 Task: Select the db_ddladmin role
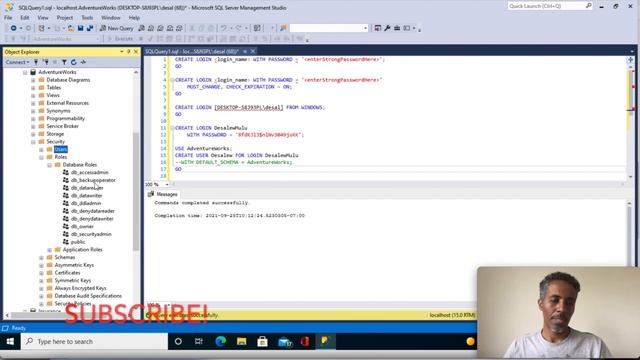coord(86,203)
